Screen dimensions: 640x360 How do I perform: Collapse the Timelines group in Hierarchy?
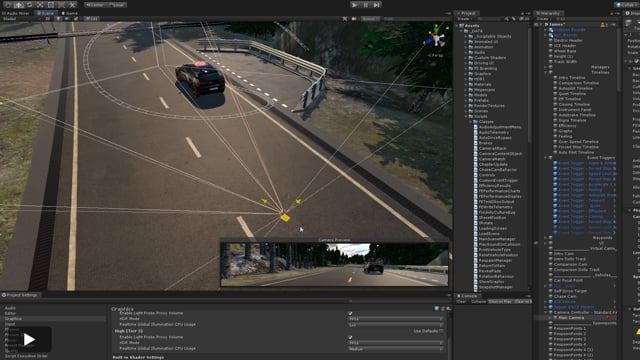click(x=546, y=72)
